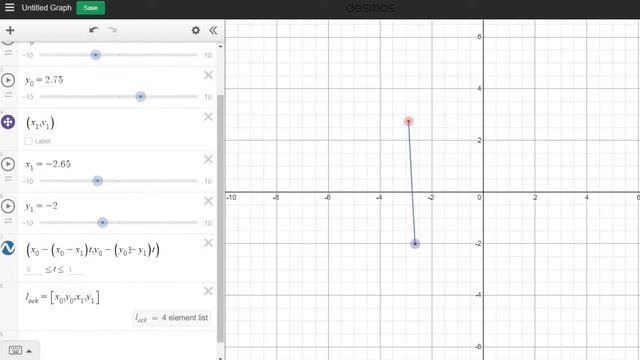Open the hamburger main menu

coord(9,7)
